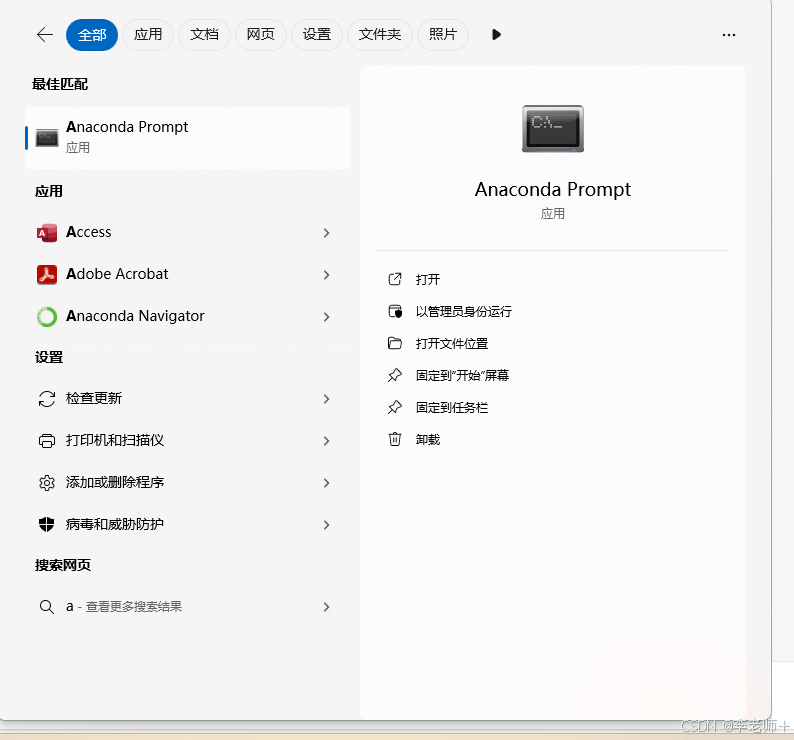Viewport: 794px width, 740px height.
Task: Select the 全部 filter tab
Action: coord(92,34)
